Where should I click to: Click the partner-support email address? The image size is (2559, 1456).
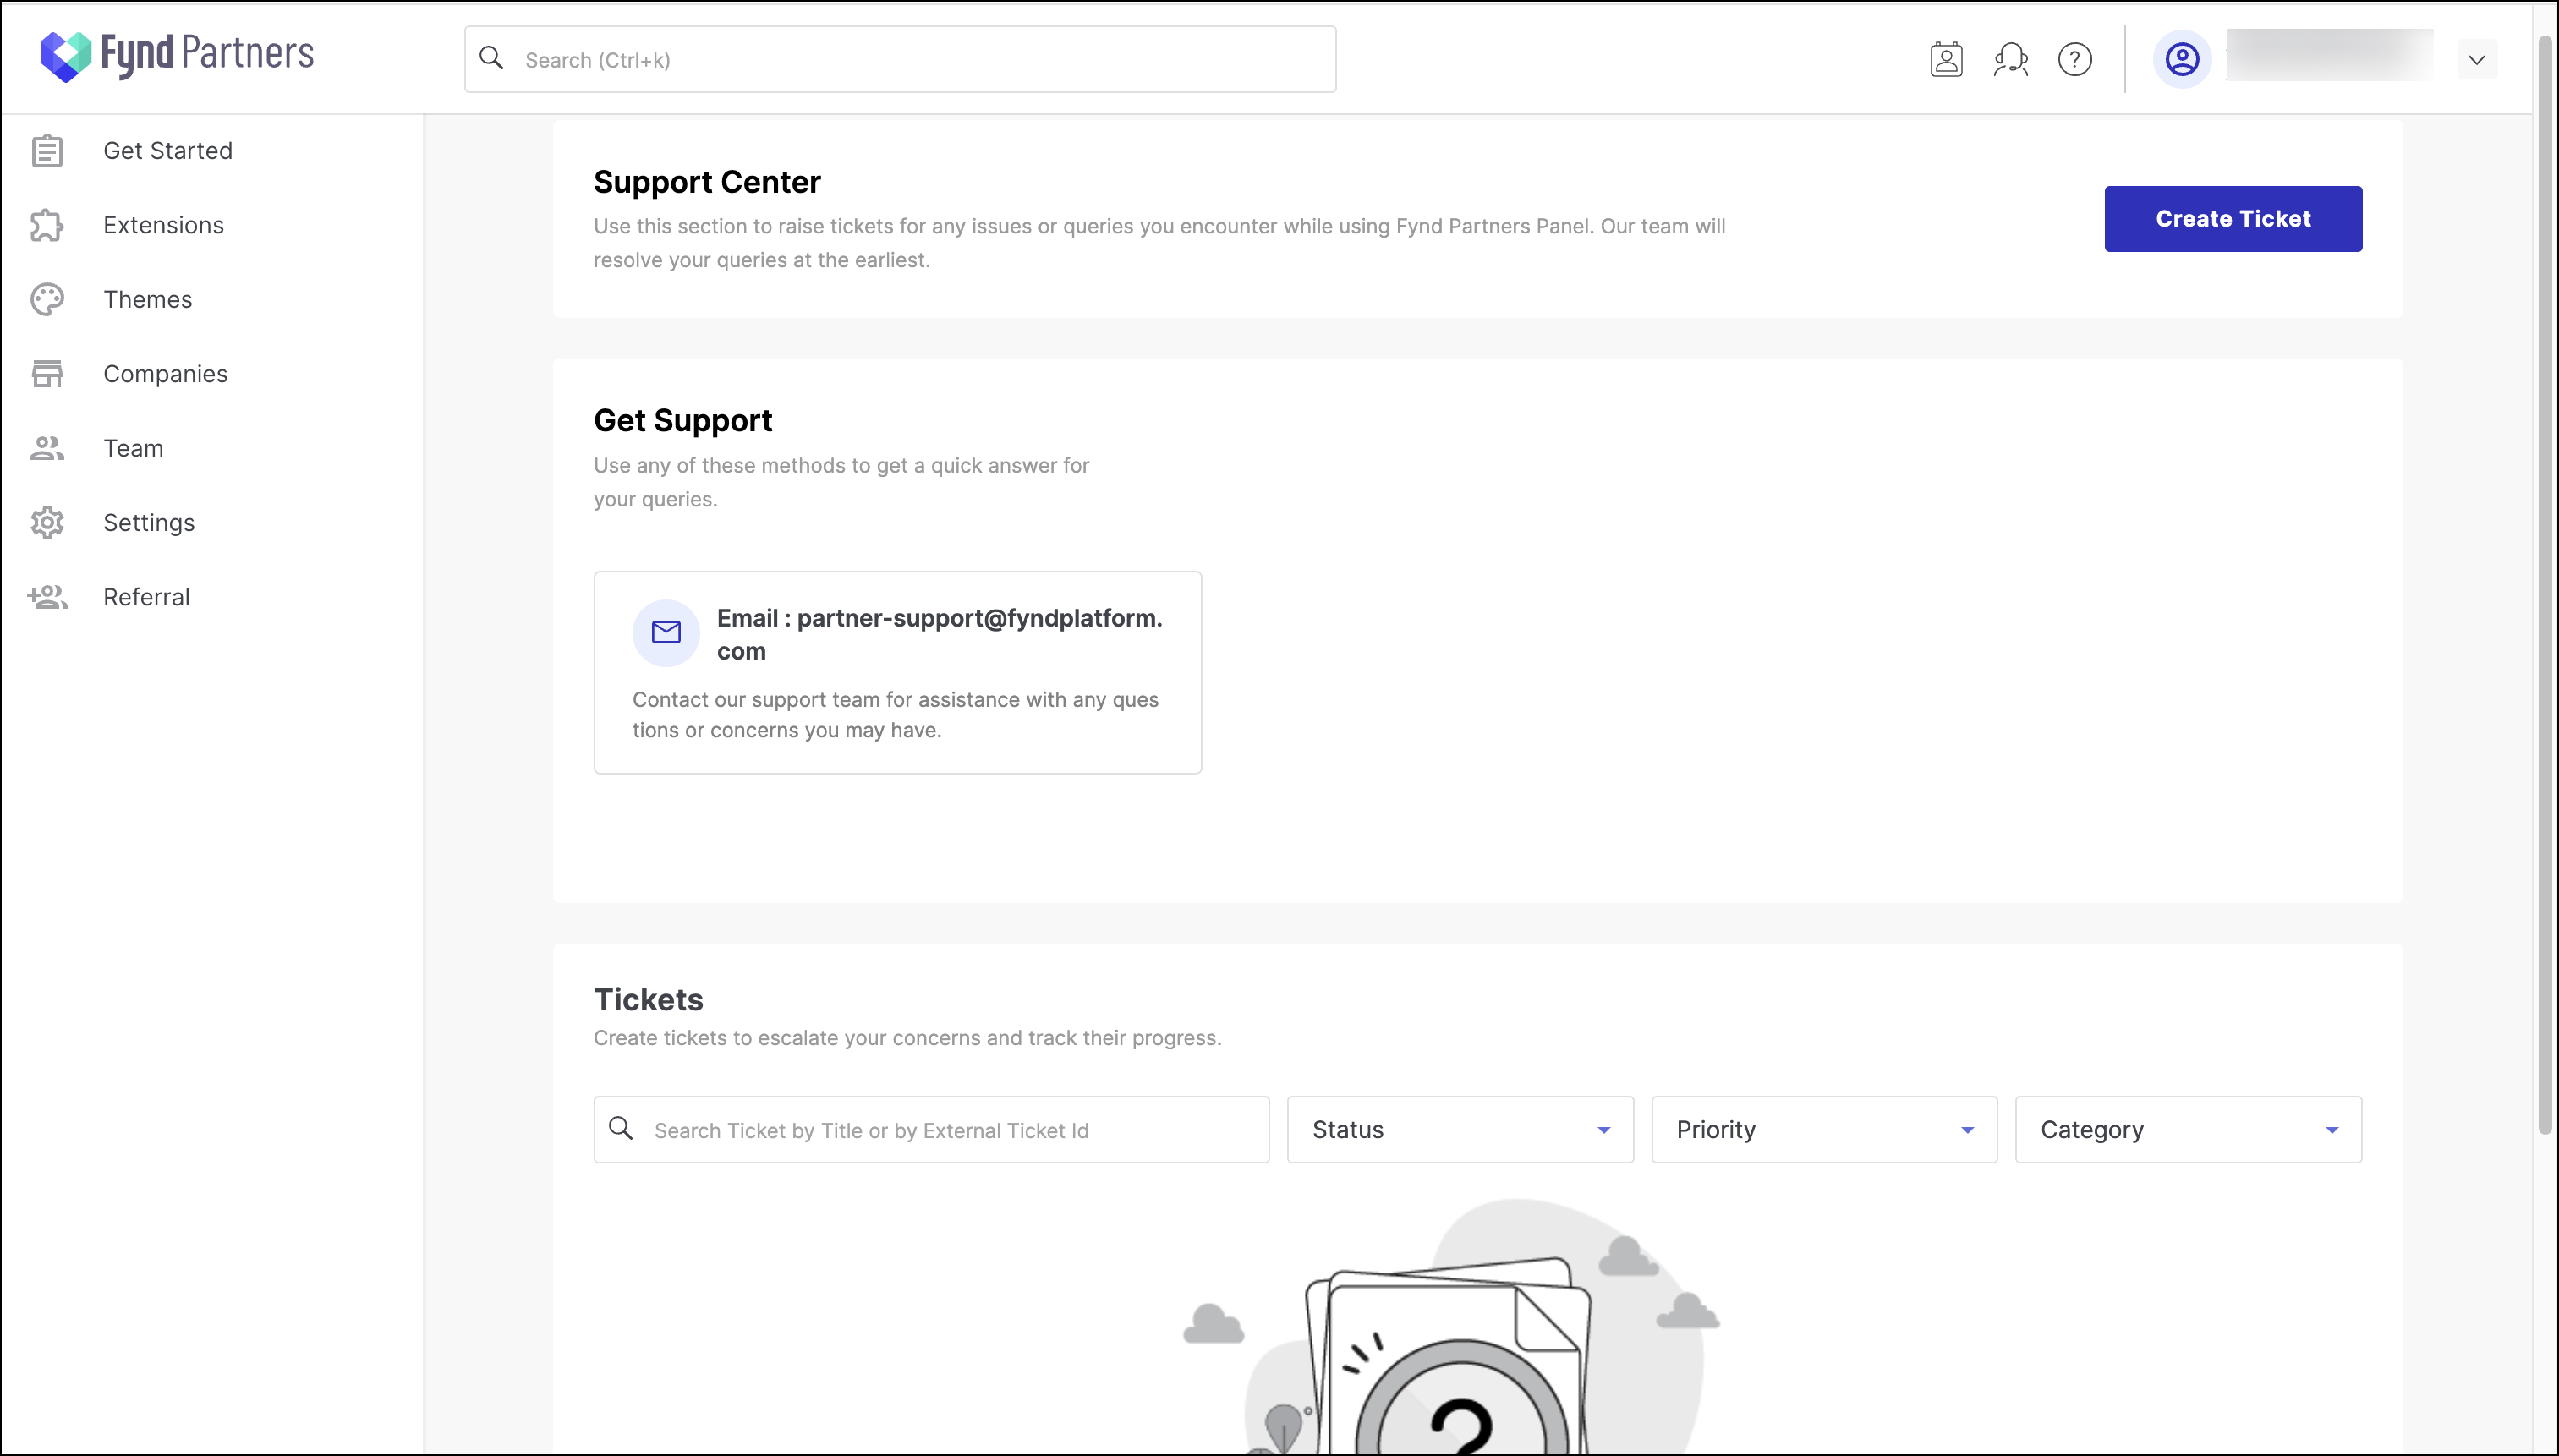(939, 635)
